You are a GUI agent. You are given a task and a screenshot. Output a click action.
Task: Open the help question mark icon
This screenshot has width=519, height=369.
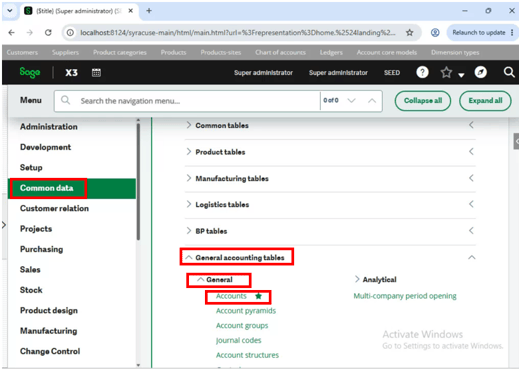click(422, 72)
